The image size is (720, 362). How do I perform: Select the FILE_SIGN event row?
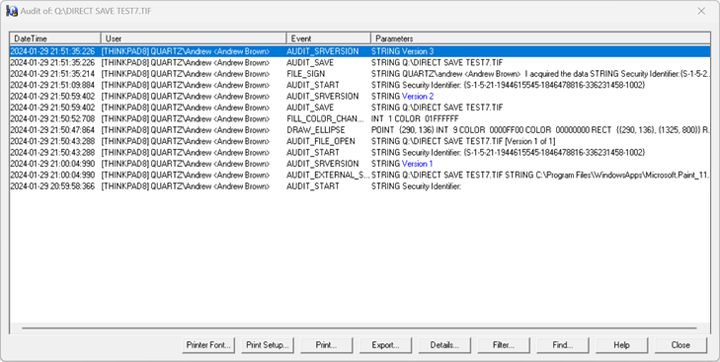pos(360,74)
